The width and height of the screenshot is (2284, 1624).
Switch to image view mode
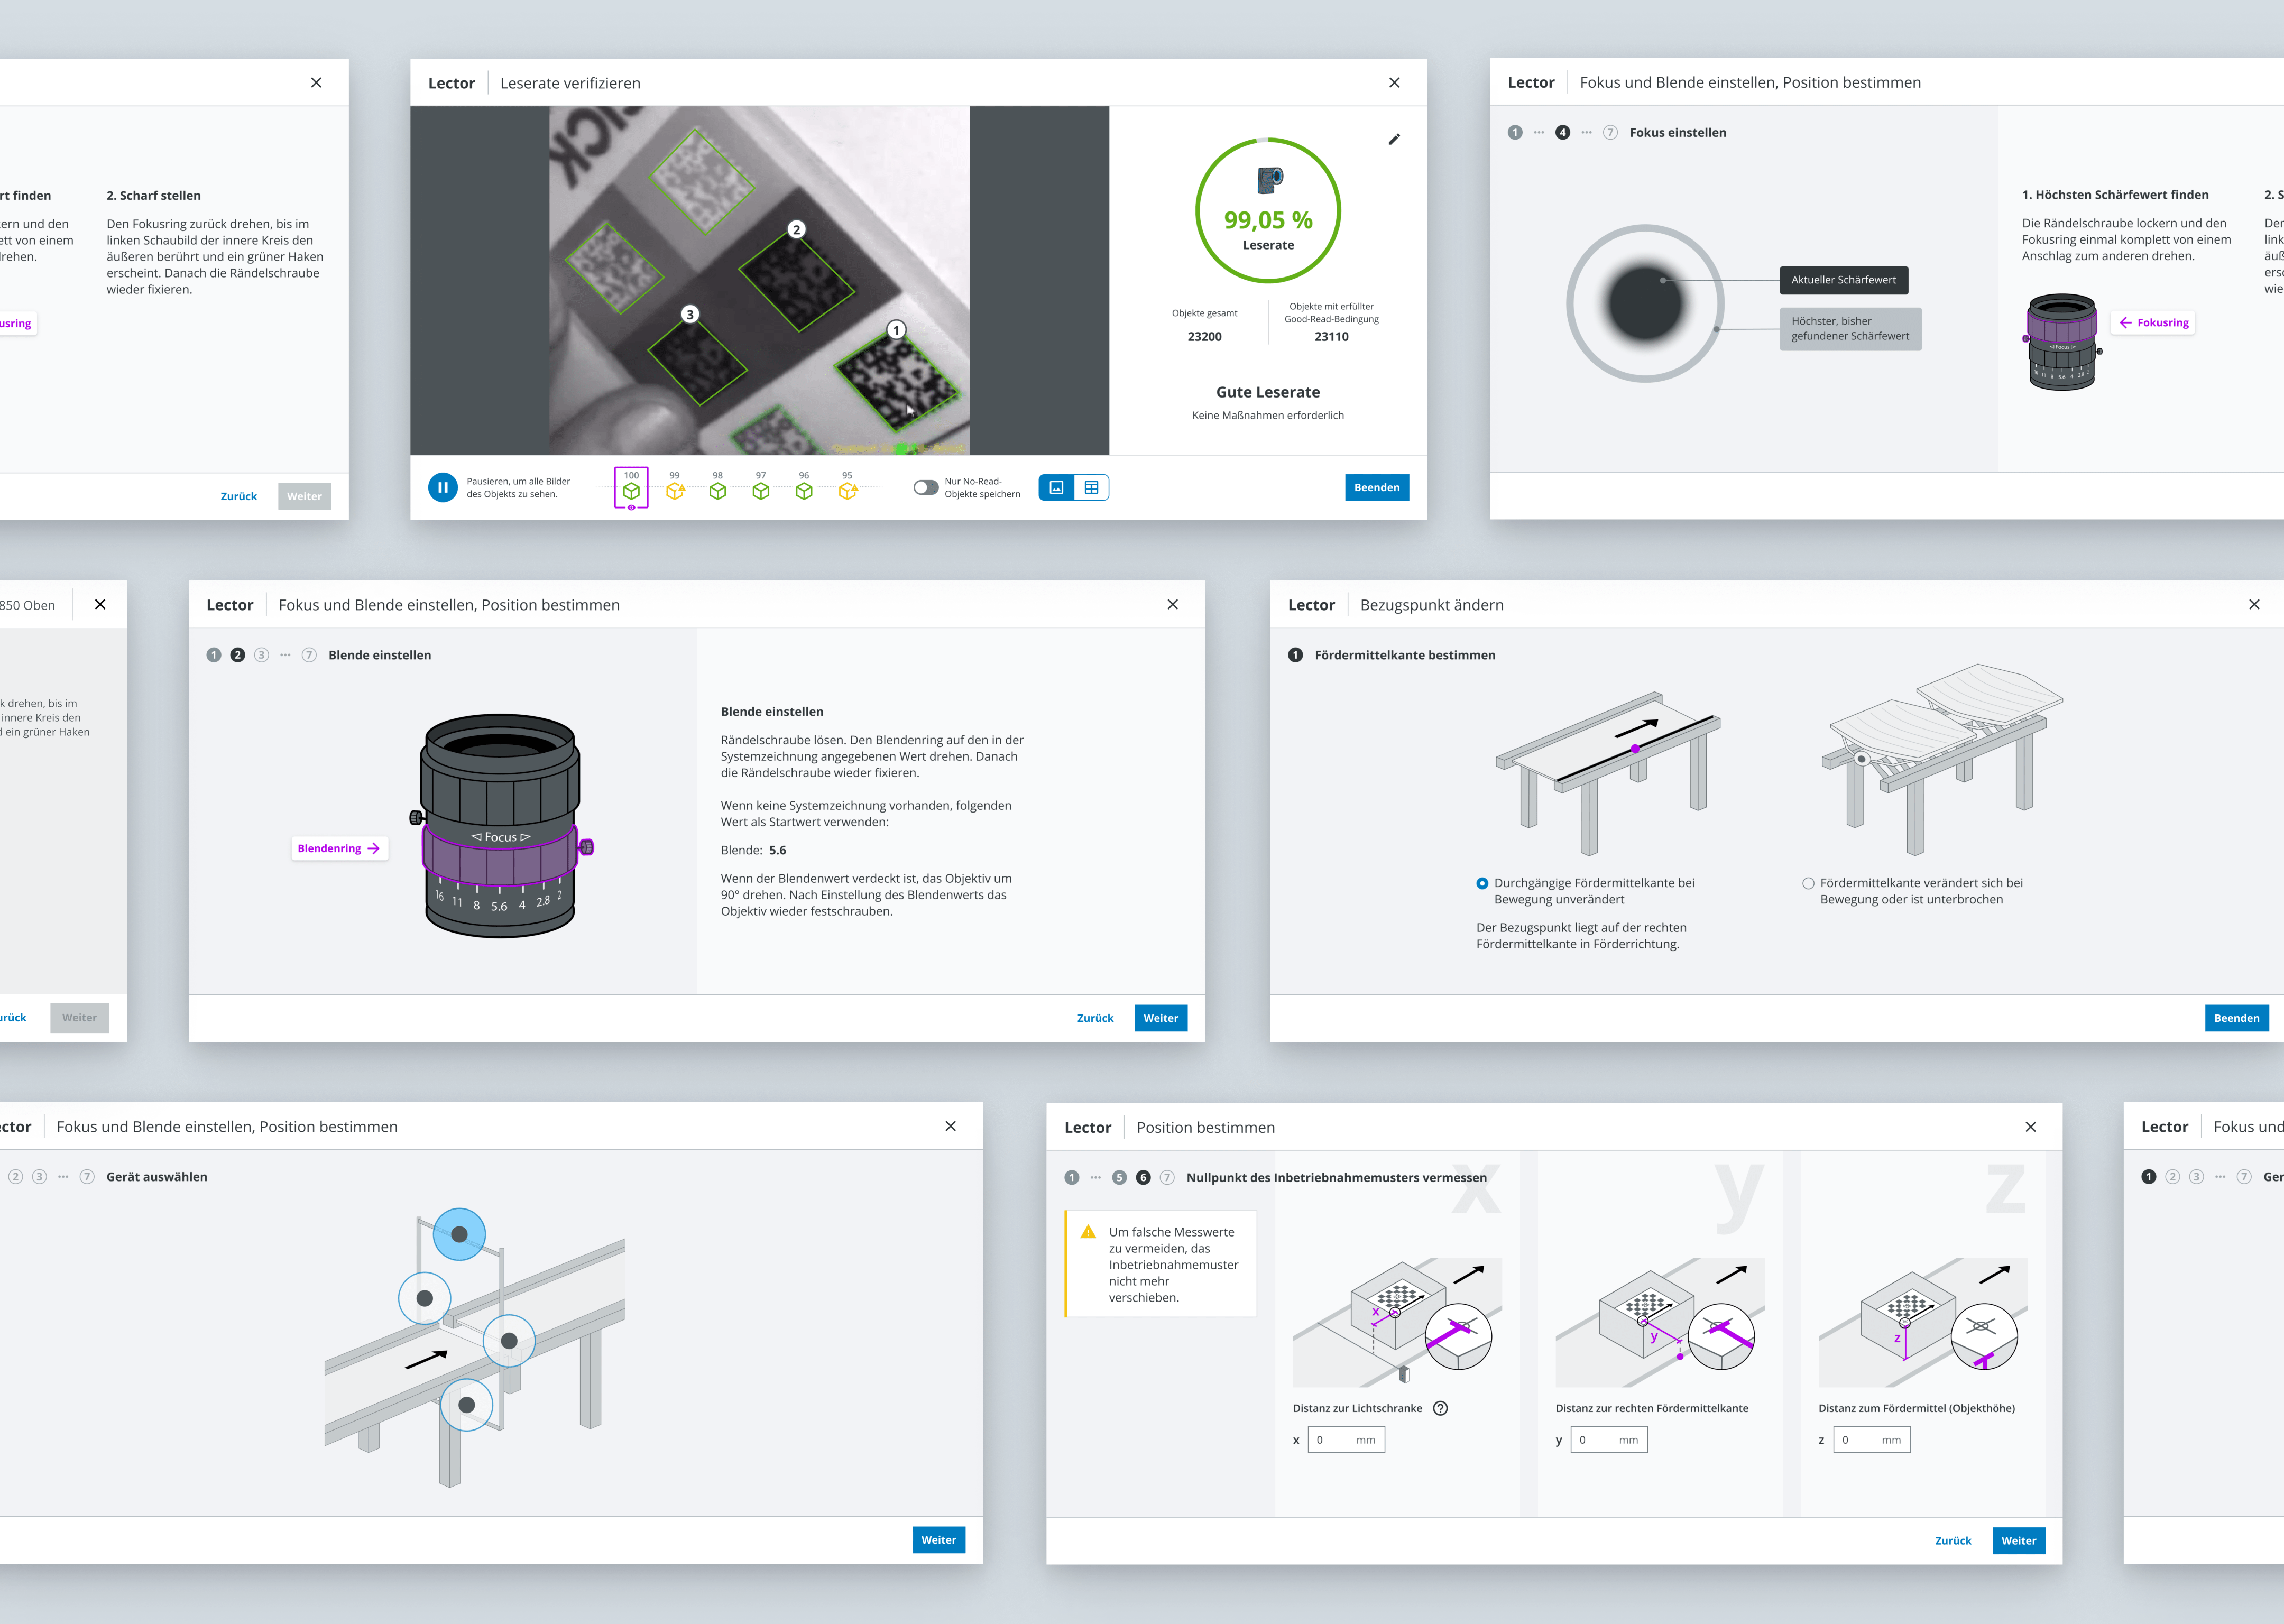(x=1056, y=487)
